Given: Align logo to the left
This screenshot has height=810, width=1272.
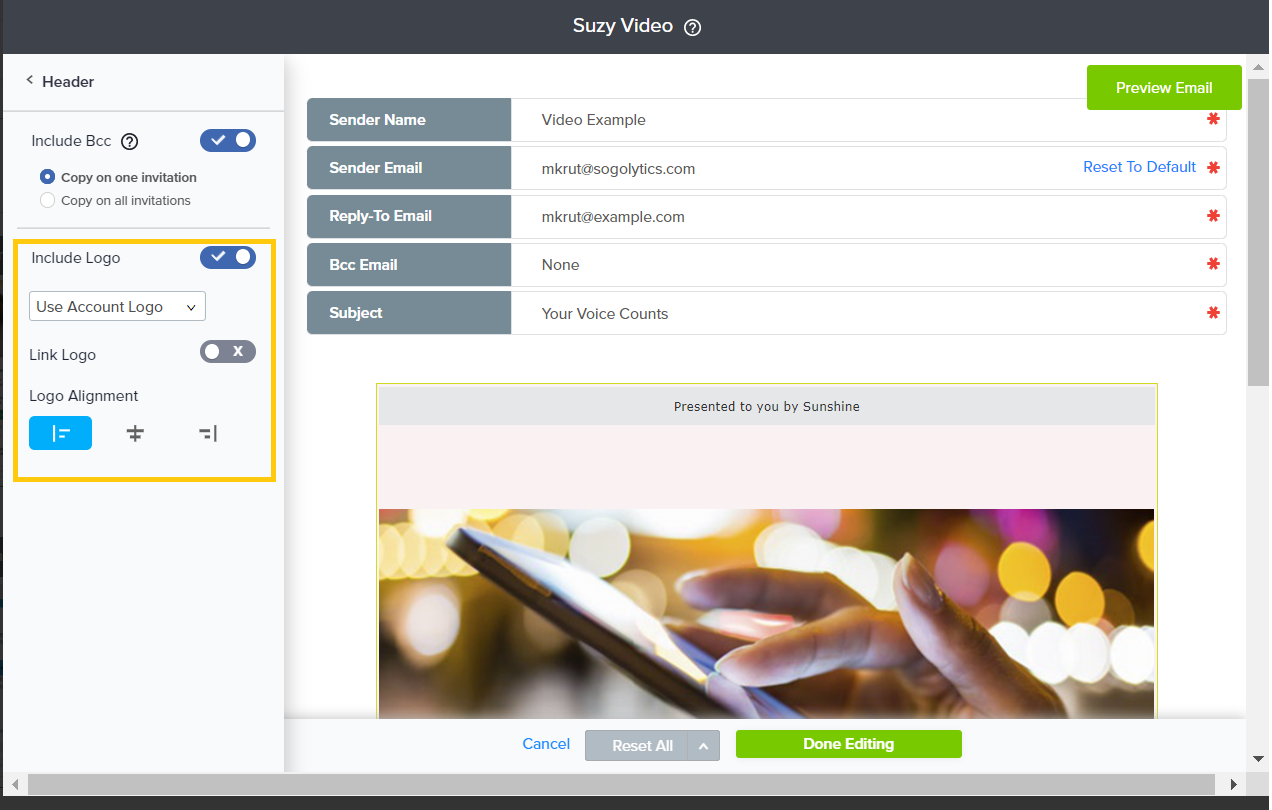Looking at the screenshot, I should 61,433.
